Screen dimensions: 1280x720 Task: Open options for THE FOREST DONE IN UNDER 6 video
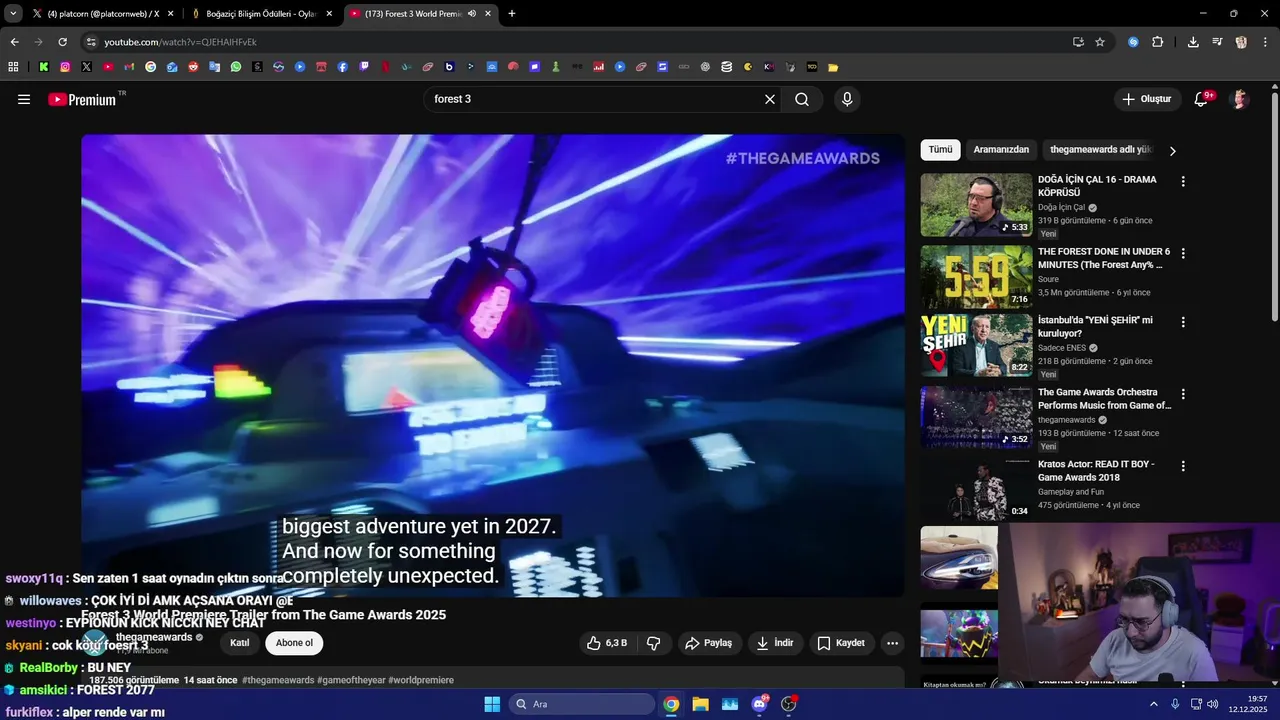1183,254
